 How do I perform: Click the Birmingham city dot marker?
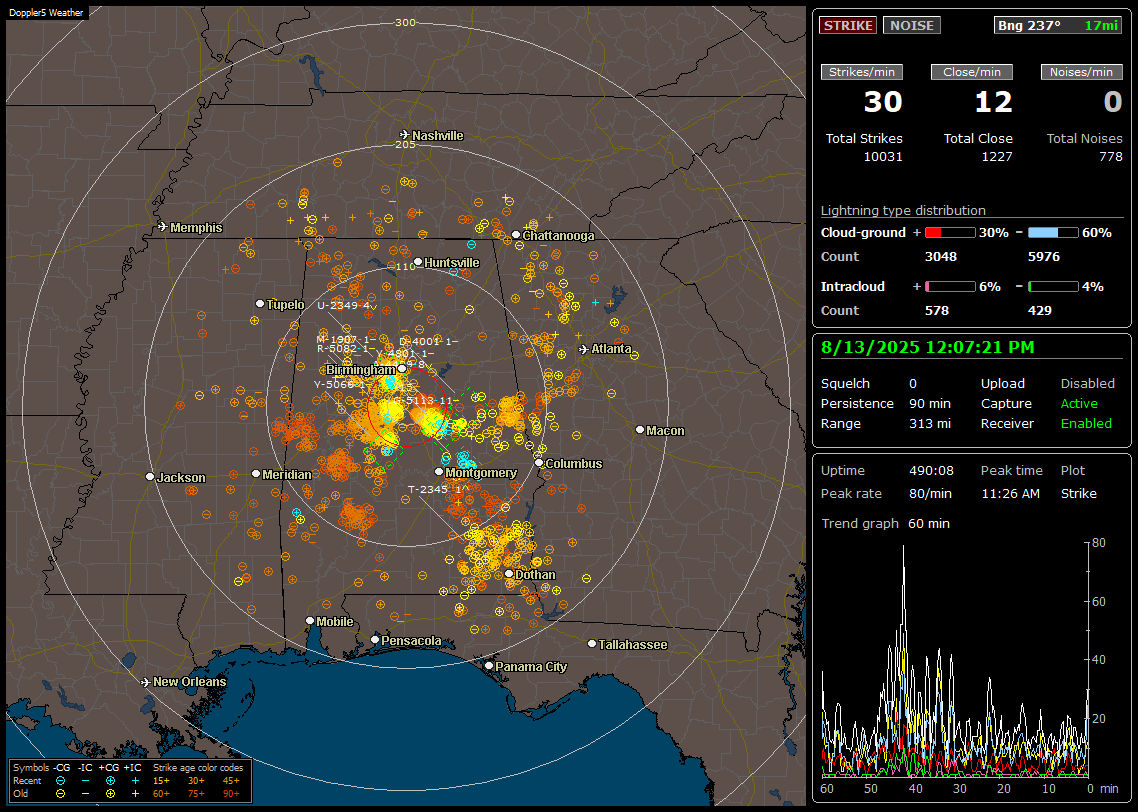[x=402, y=369]
